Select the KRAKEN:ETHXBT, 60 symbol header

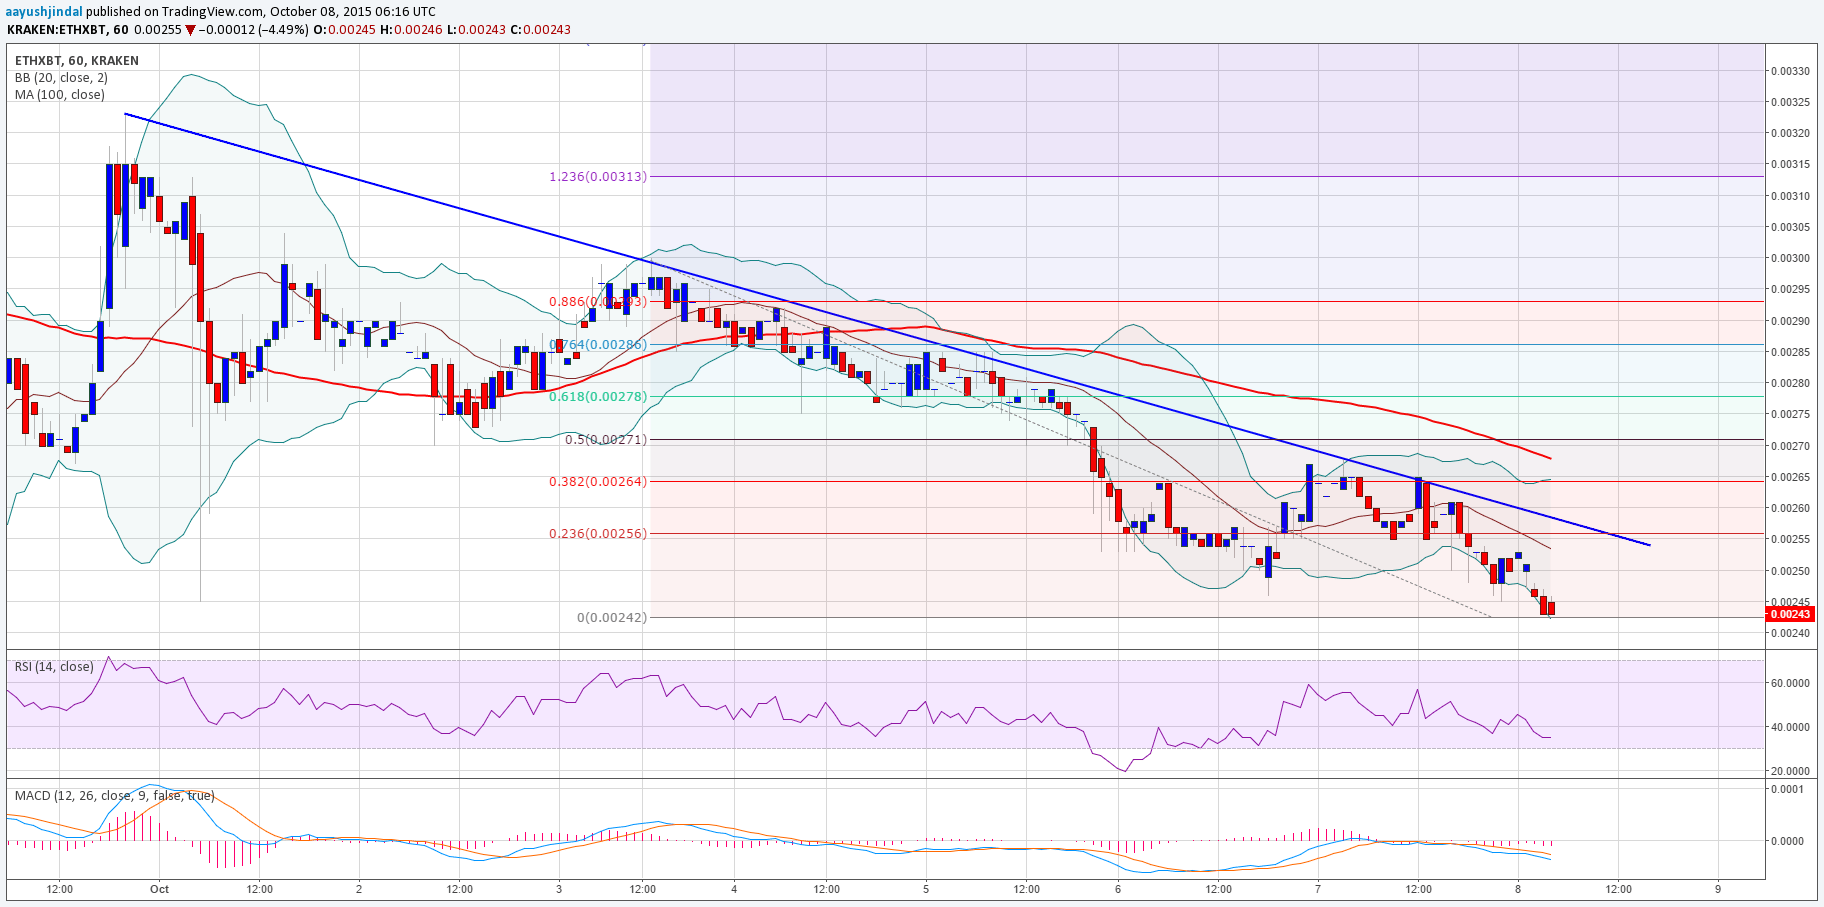(68, 30)
